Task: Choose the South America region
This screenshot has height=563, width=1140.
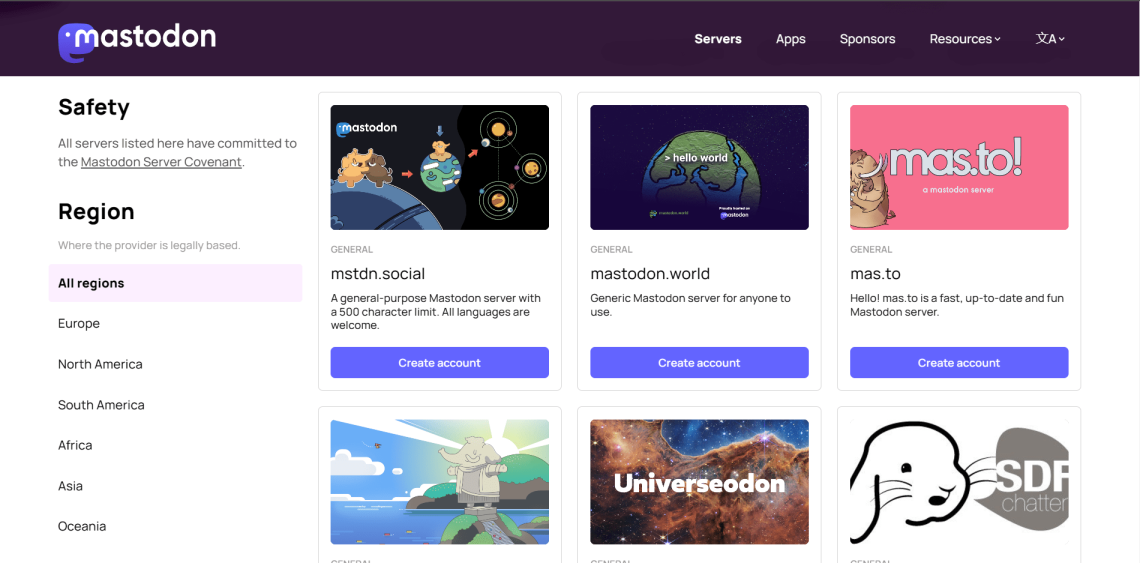Action: 175,405
